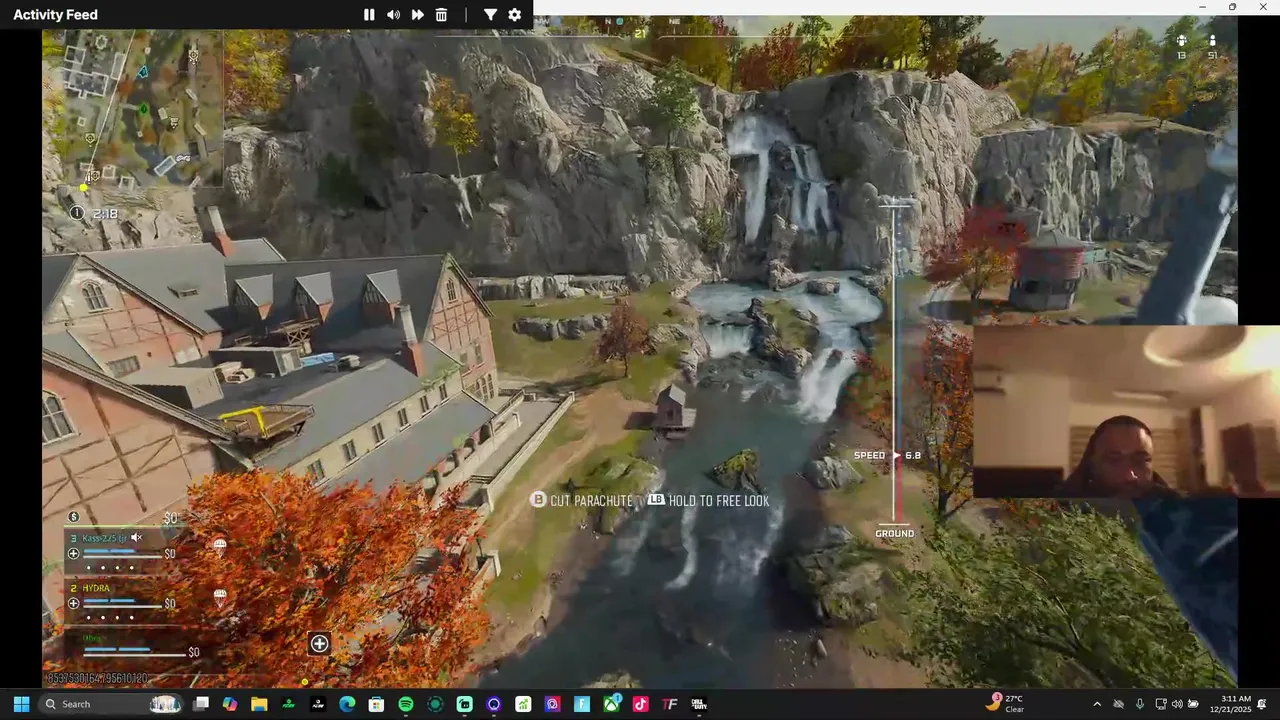The width and height of the screenshot is (1280, 720).
Task: Click HYDRA's parachute status icon
Action: pyautogui.click(x=220, y=597)
